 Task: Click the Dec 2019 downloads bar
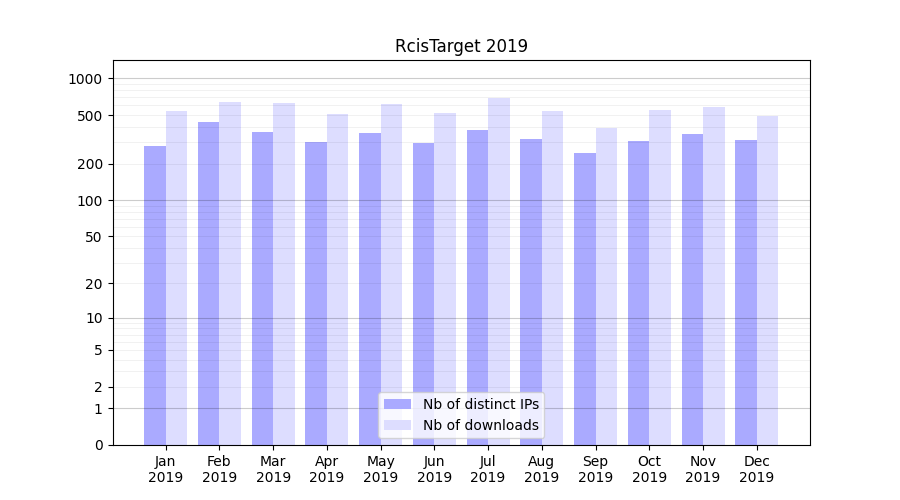[767, 280]
